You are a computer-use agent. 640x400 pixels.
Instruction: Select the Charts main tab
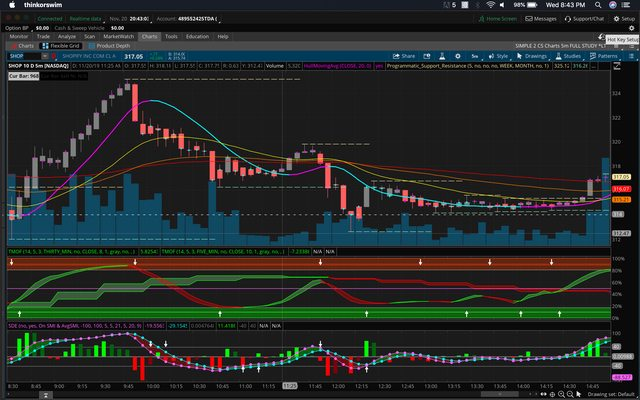pyautogui.click(x=149, y=36)
